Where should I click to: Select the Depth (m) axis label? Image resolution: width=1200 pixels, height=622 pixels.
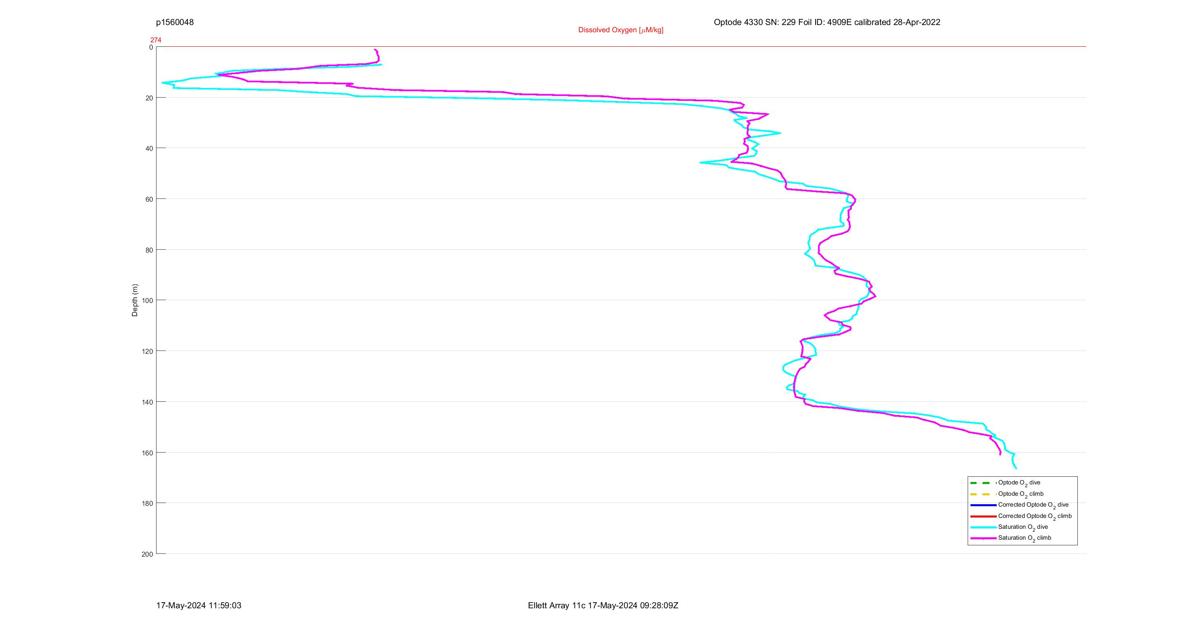pyautogui.click(x=135, y=300)
